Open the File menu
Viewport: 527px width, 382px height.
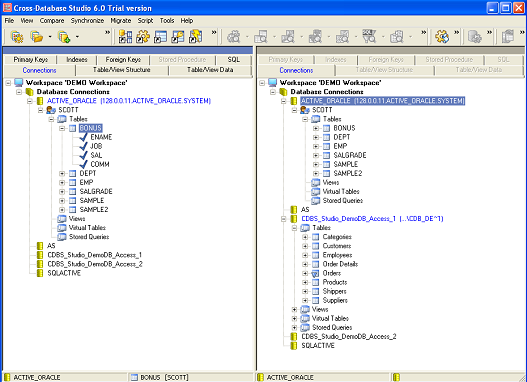click(9, 20)
